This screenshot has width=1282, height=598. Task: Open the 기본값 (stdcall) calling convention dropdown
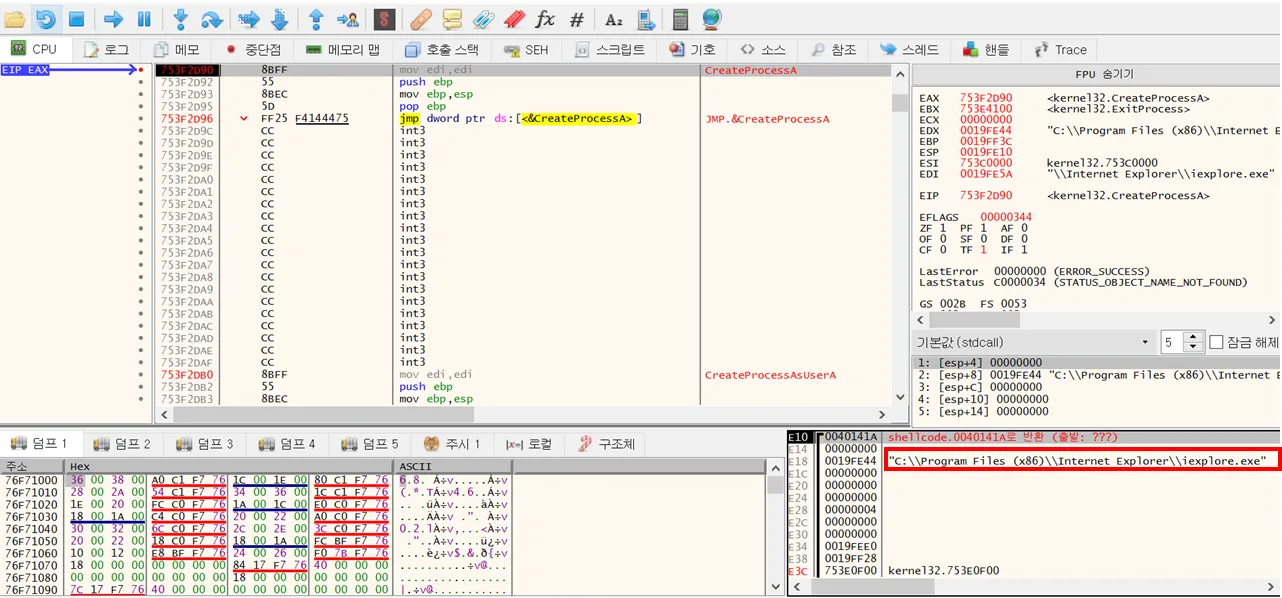coord(1034,342)
